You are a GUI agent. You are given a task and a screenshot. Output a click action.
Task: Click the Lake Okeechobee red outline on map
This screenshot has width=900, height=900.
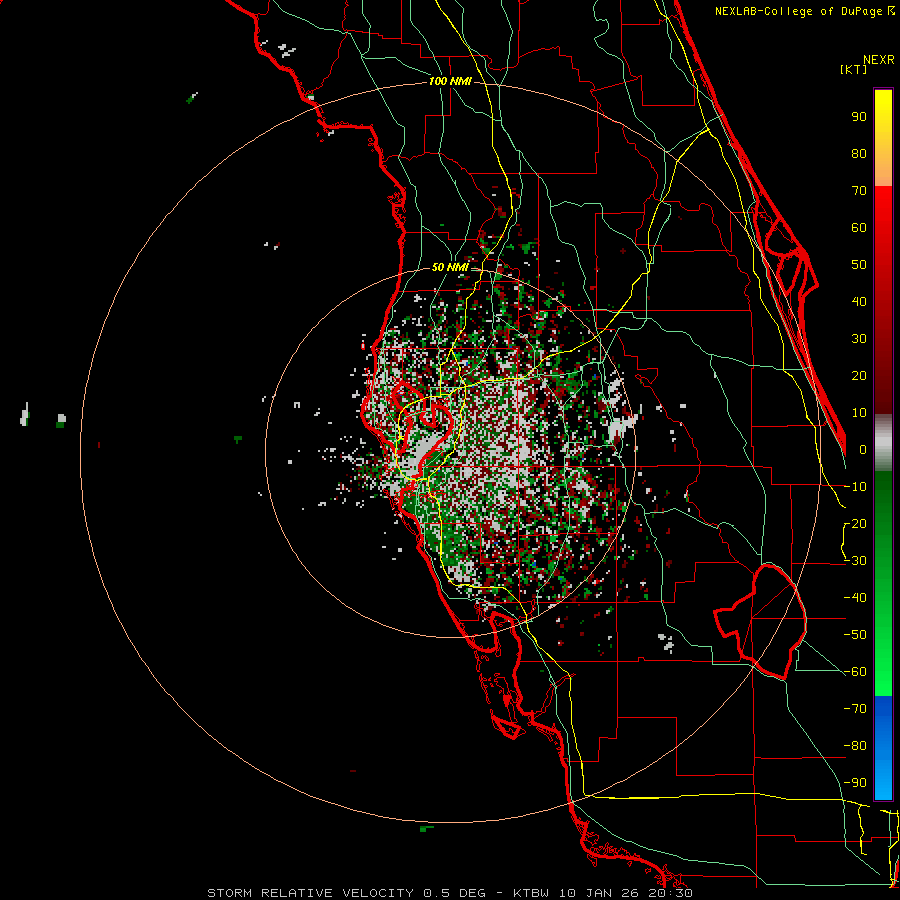pyautogui.click(x=761, y=622)
